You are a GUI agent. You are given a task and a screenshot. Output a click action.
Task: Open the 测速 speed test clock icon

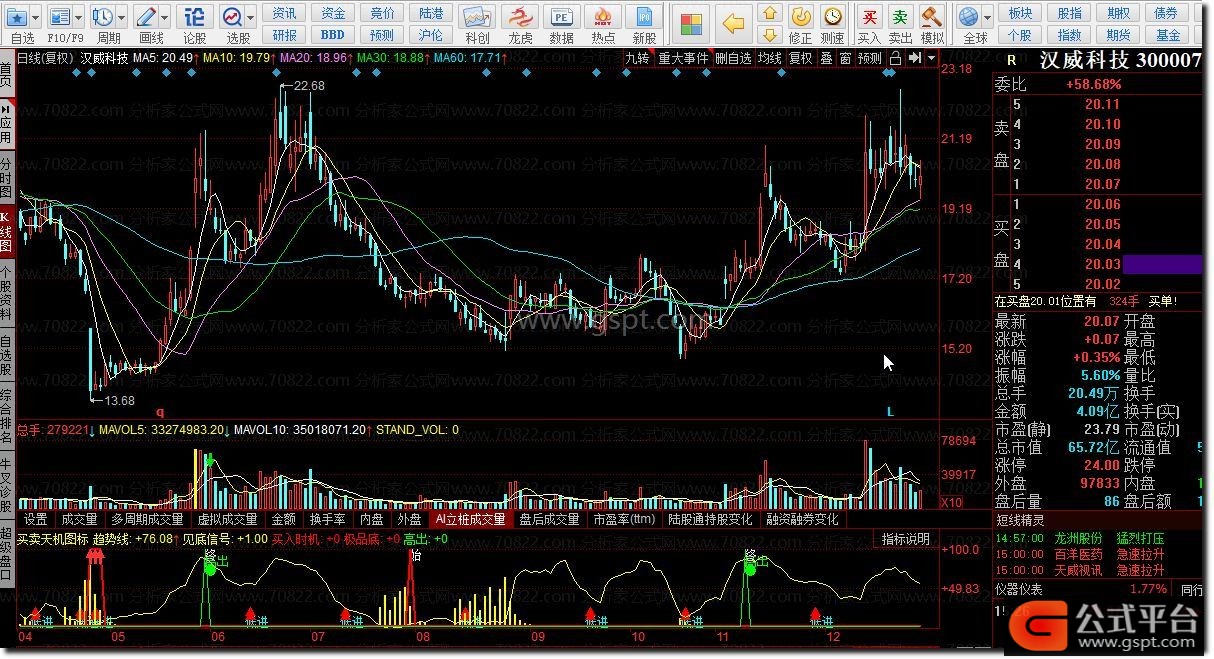(x=832, y=16)
